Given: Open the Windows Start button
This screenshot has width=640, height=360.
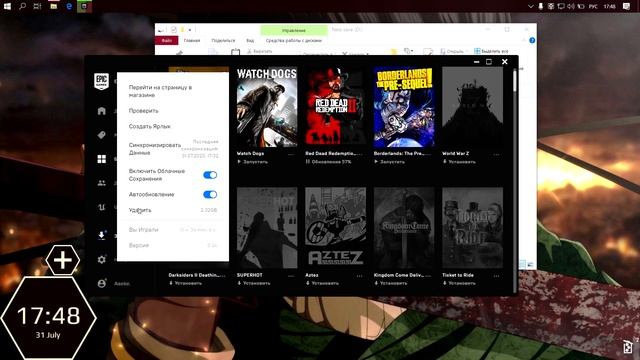Looking at the screenshot, I should point(7,6).
